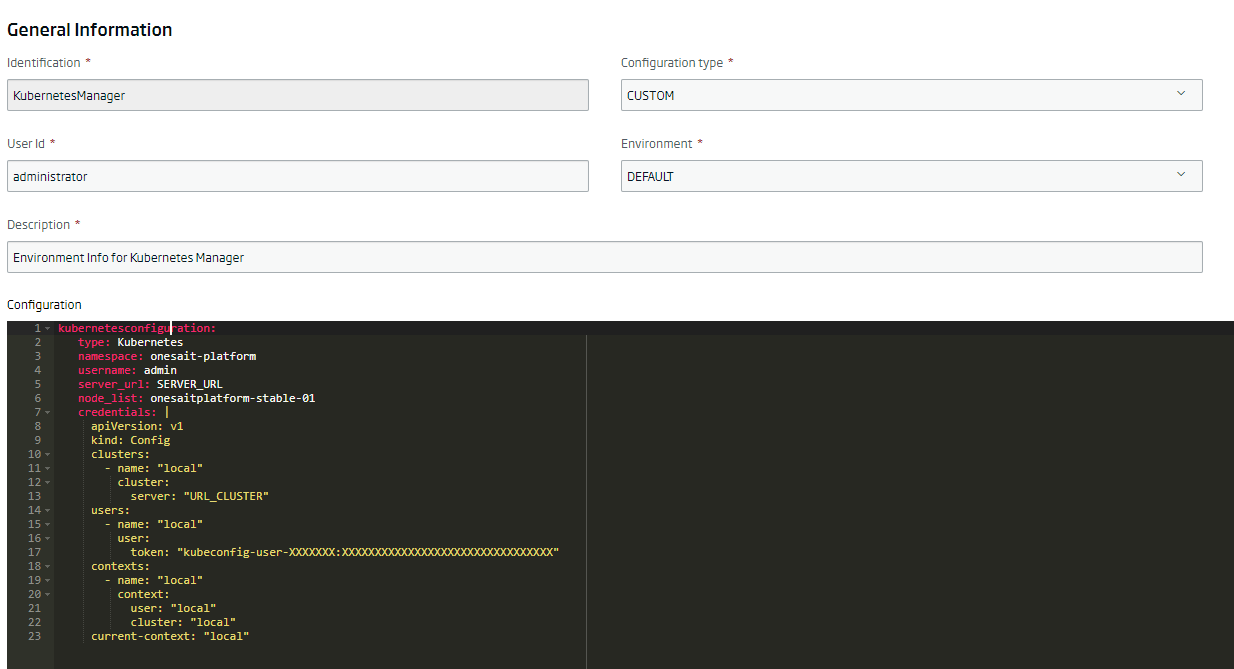
Task: Fold the user block on line 16
Action: [x=46, y=537]
